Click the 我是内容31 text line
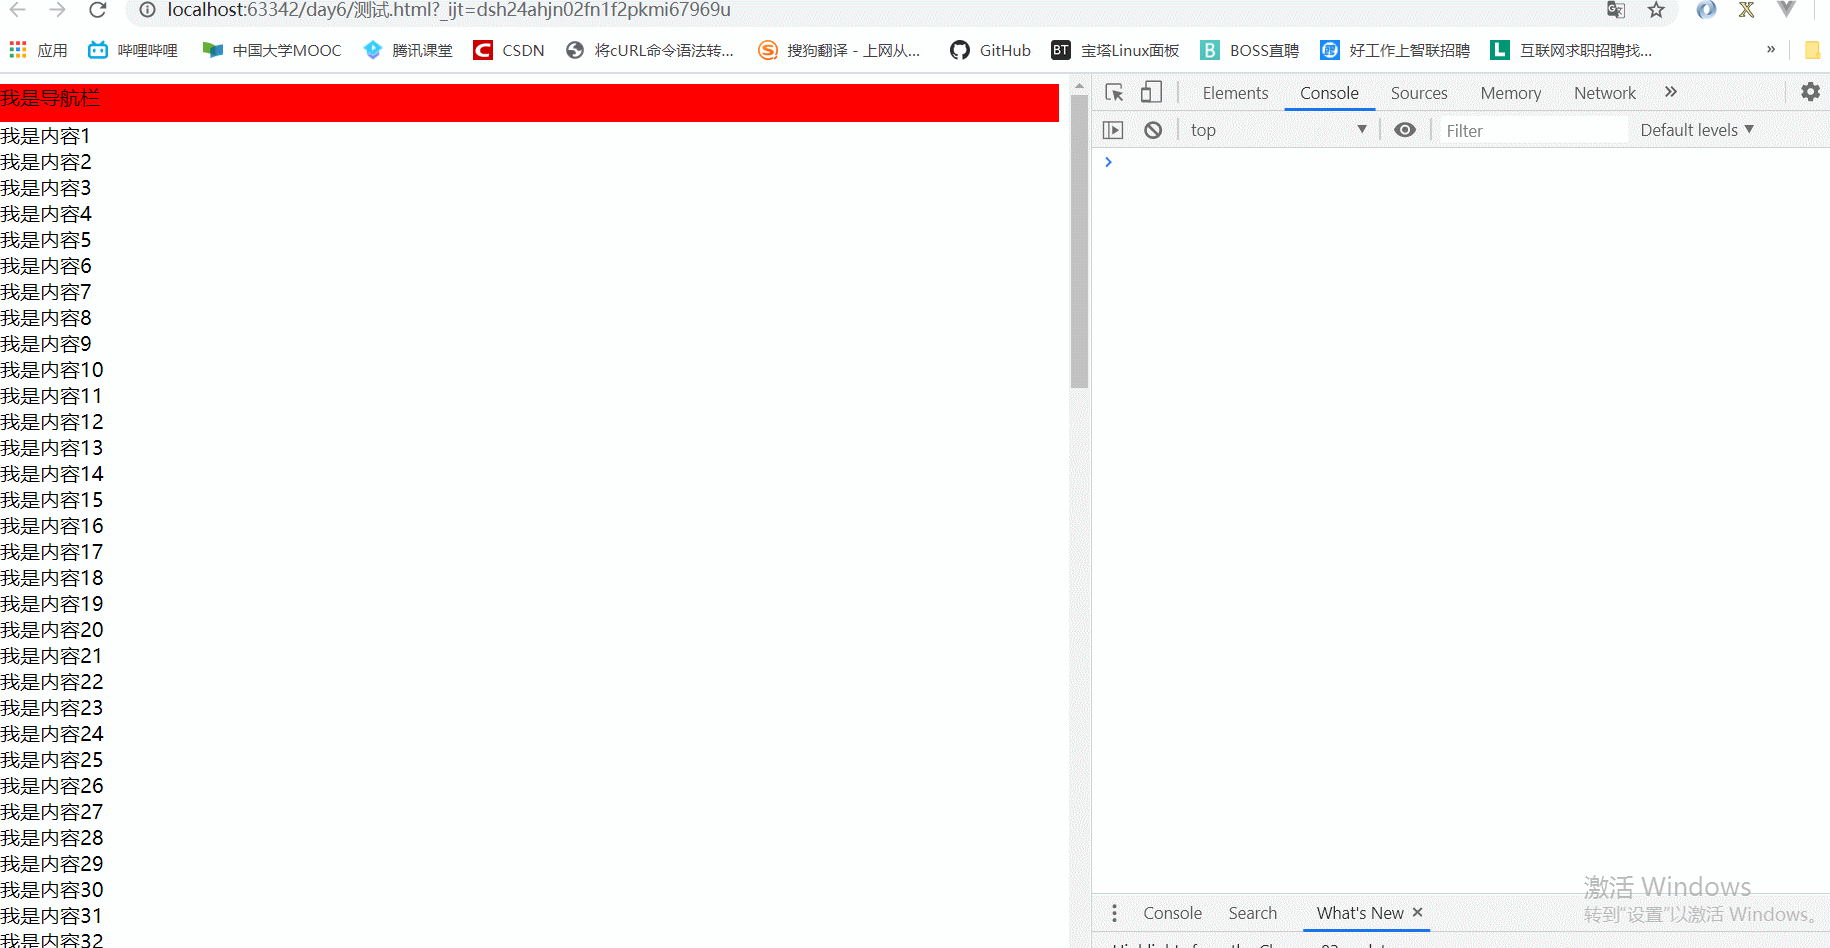Screen dimensions: 1830x948 tap(51, 916)
